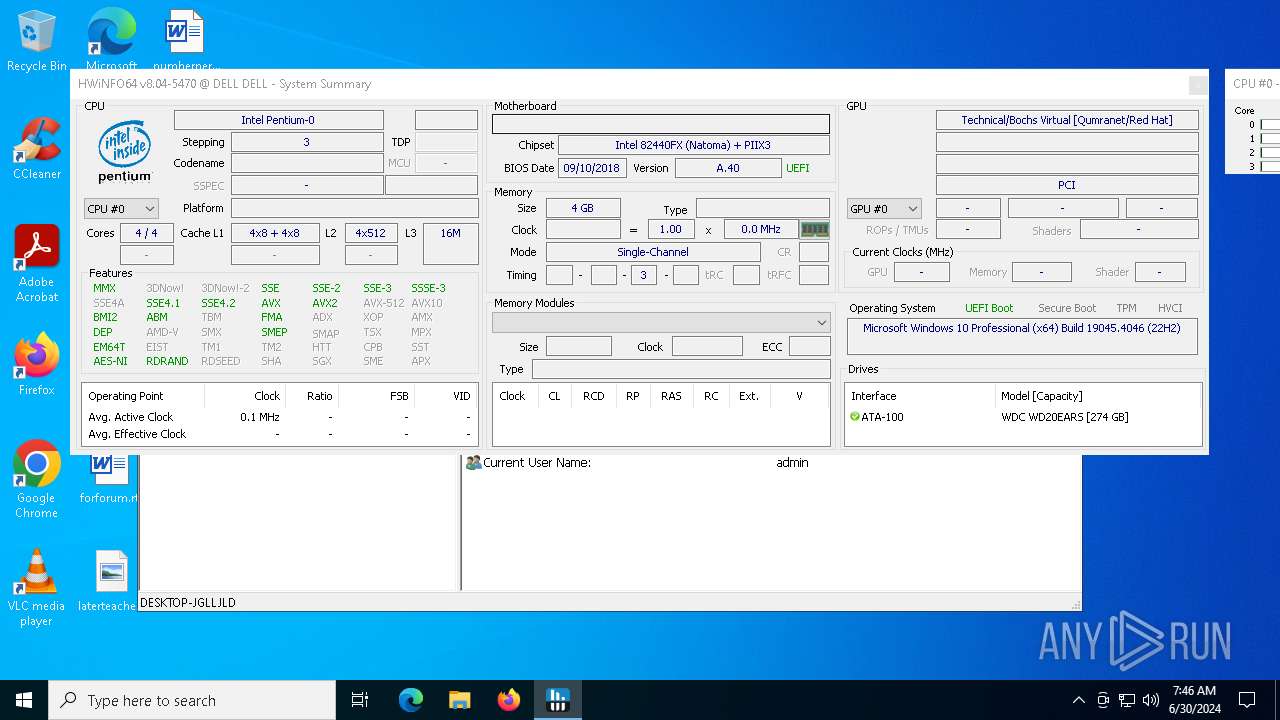Screen dimensions: 1280x720
Task: Click the Interface column header in Drives
Action: pyautogui.click(x=873, y=396)
